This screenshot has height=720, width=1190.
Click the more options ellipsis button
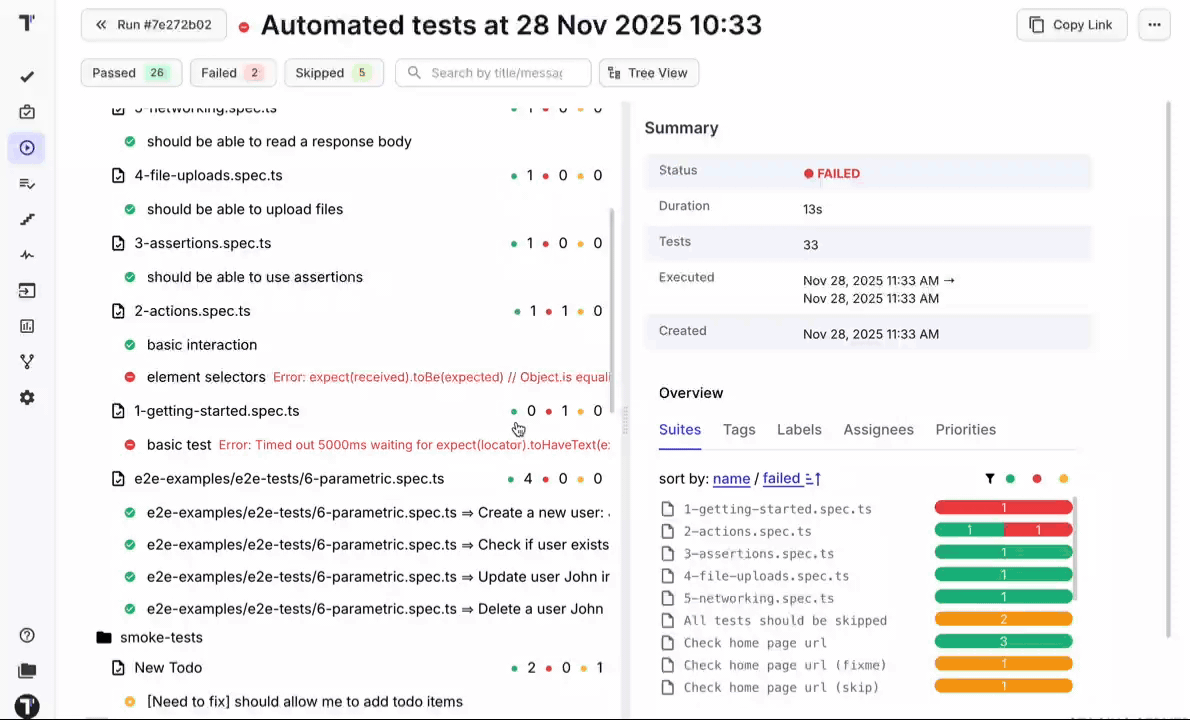[1154, 25]
